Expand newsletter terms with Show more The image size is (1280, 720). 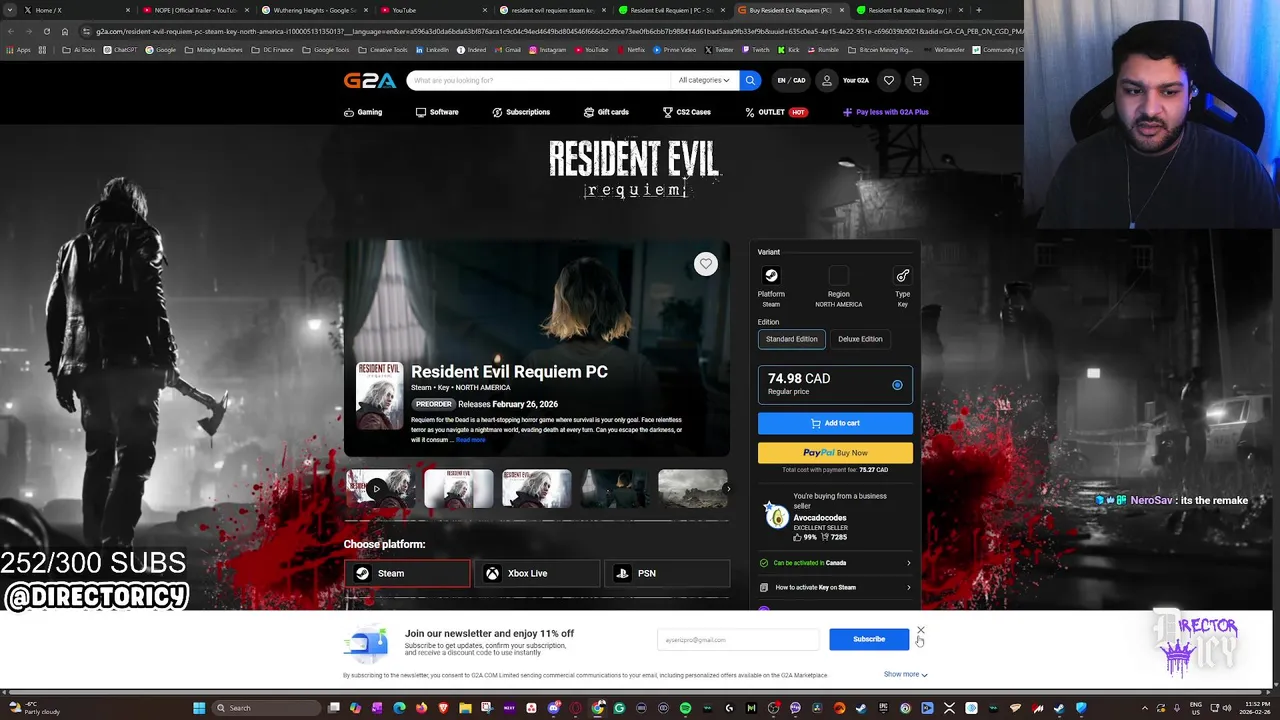coord(905,674)
